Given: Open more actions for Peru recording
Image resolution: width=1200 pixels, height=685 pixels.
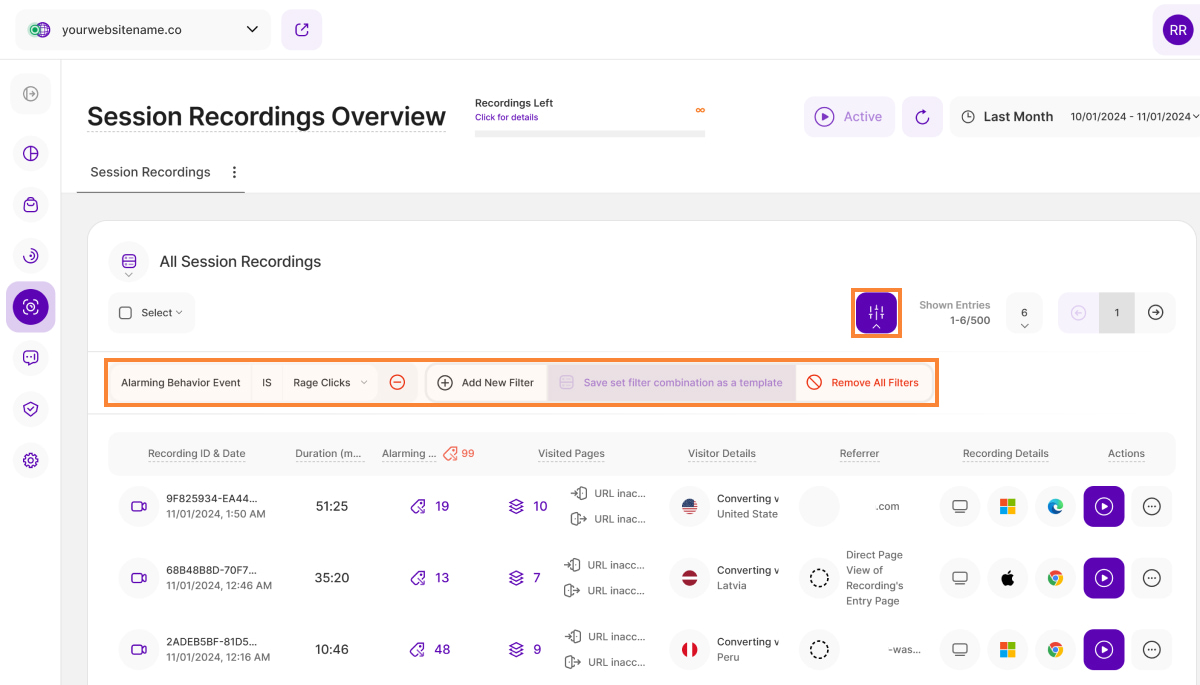Looking at the screenshot, I should pyautogui.click(x=1151, y=650).
